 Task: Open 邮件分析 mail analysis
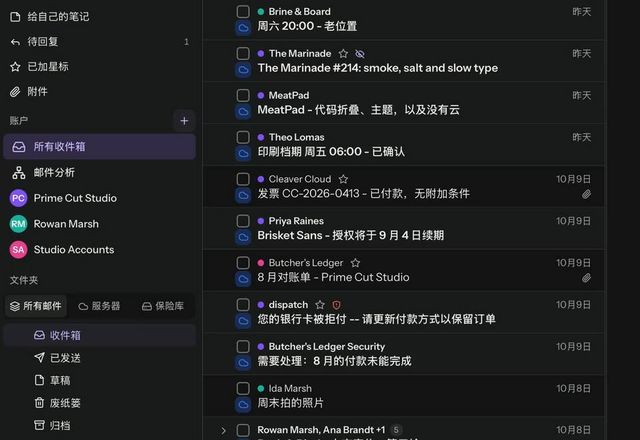click(x=99, y=172)
